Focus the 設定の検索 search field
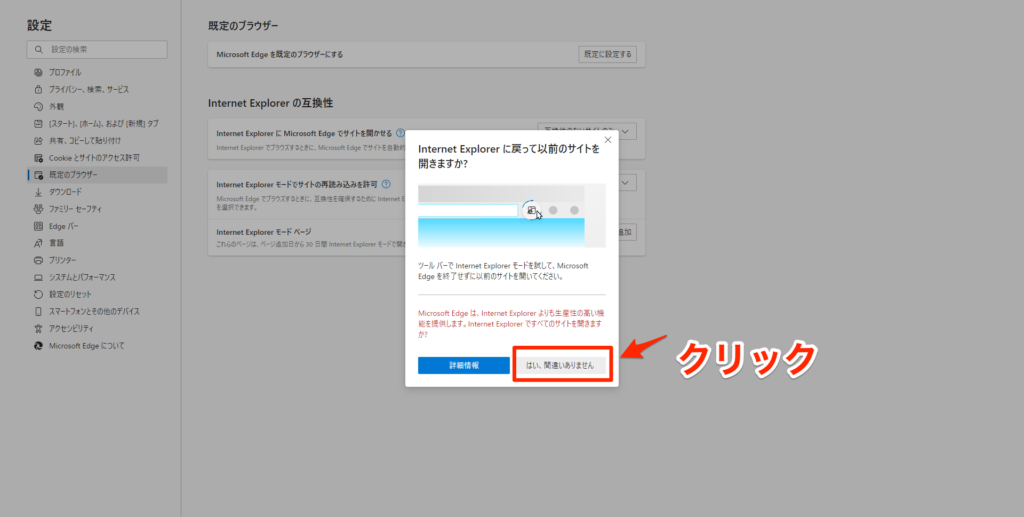The height and width of the screenshot is (517, 1024). click(97, 50)
